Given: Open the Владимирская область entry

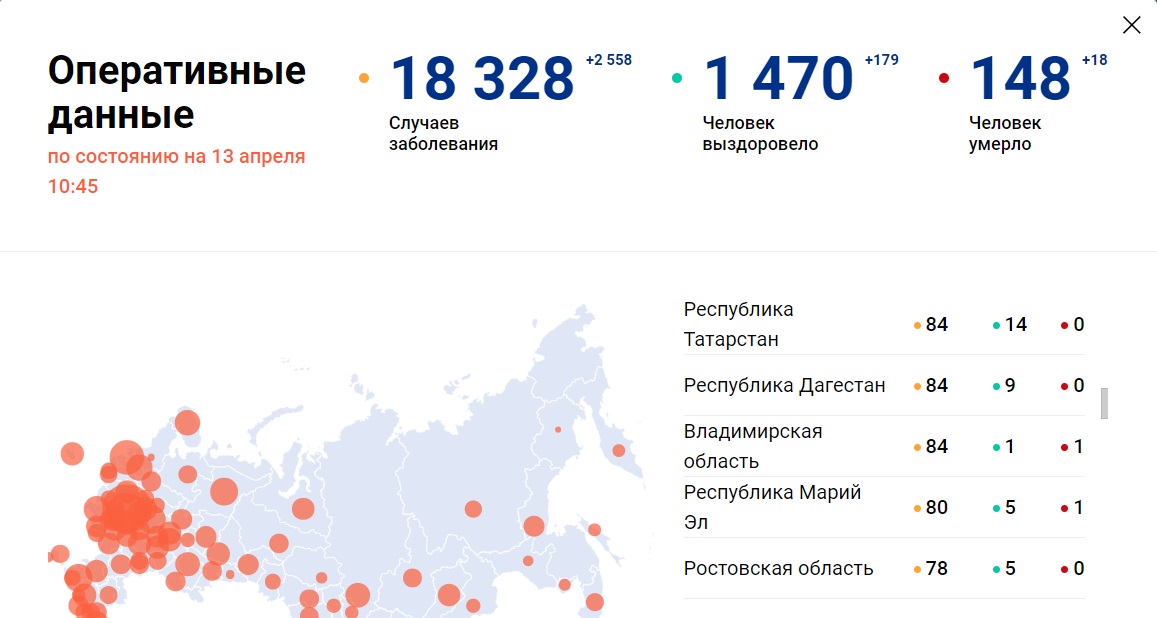Looking at the screenshot, I should coord(752,446).
